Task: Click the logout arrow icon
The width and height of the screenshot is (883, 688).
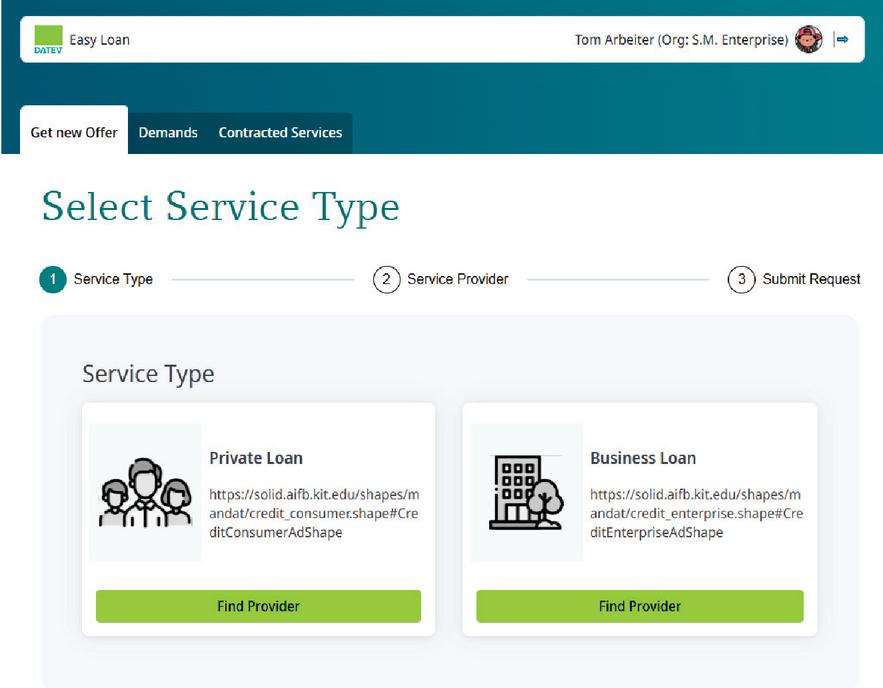Action: [x=842, y=40]
